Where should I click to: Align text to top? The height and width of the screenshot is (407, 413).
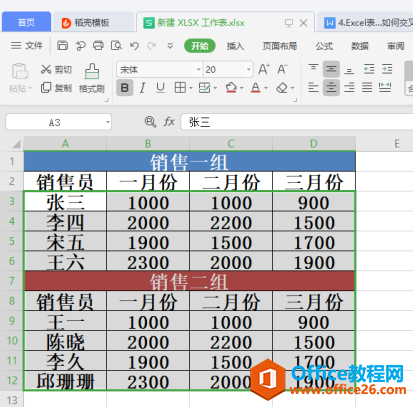pyautogui.click(x=313, y=69)
